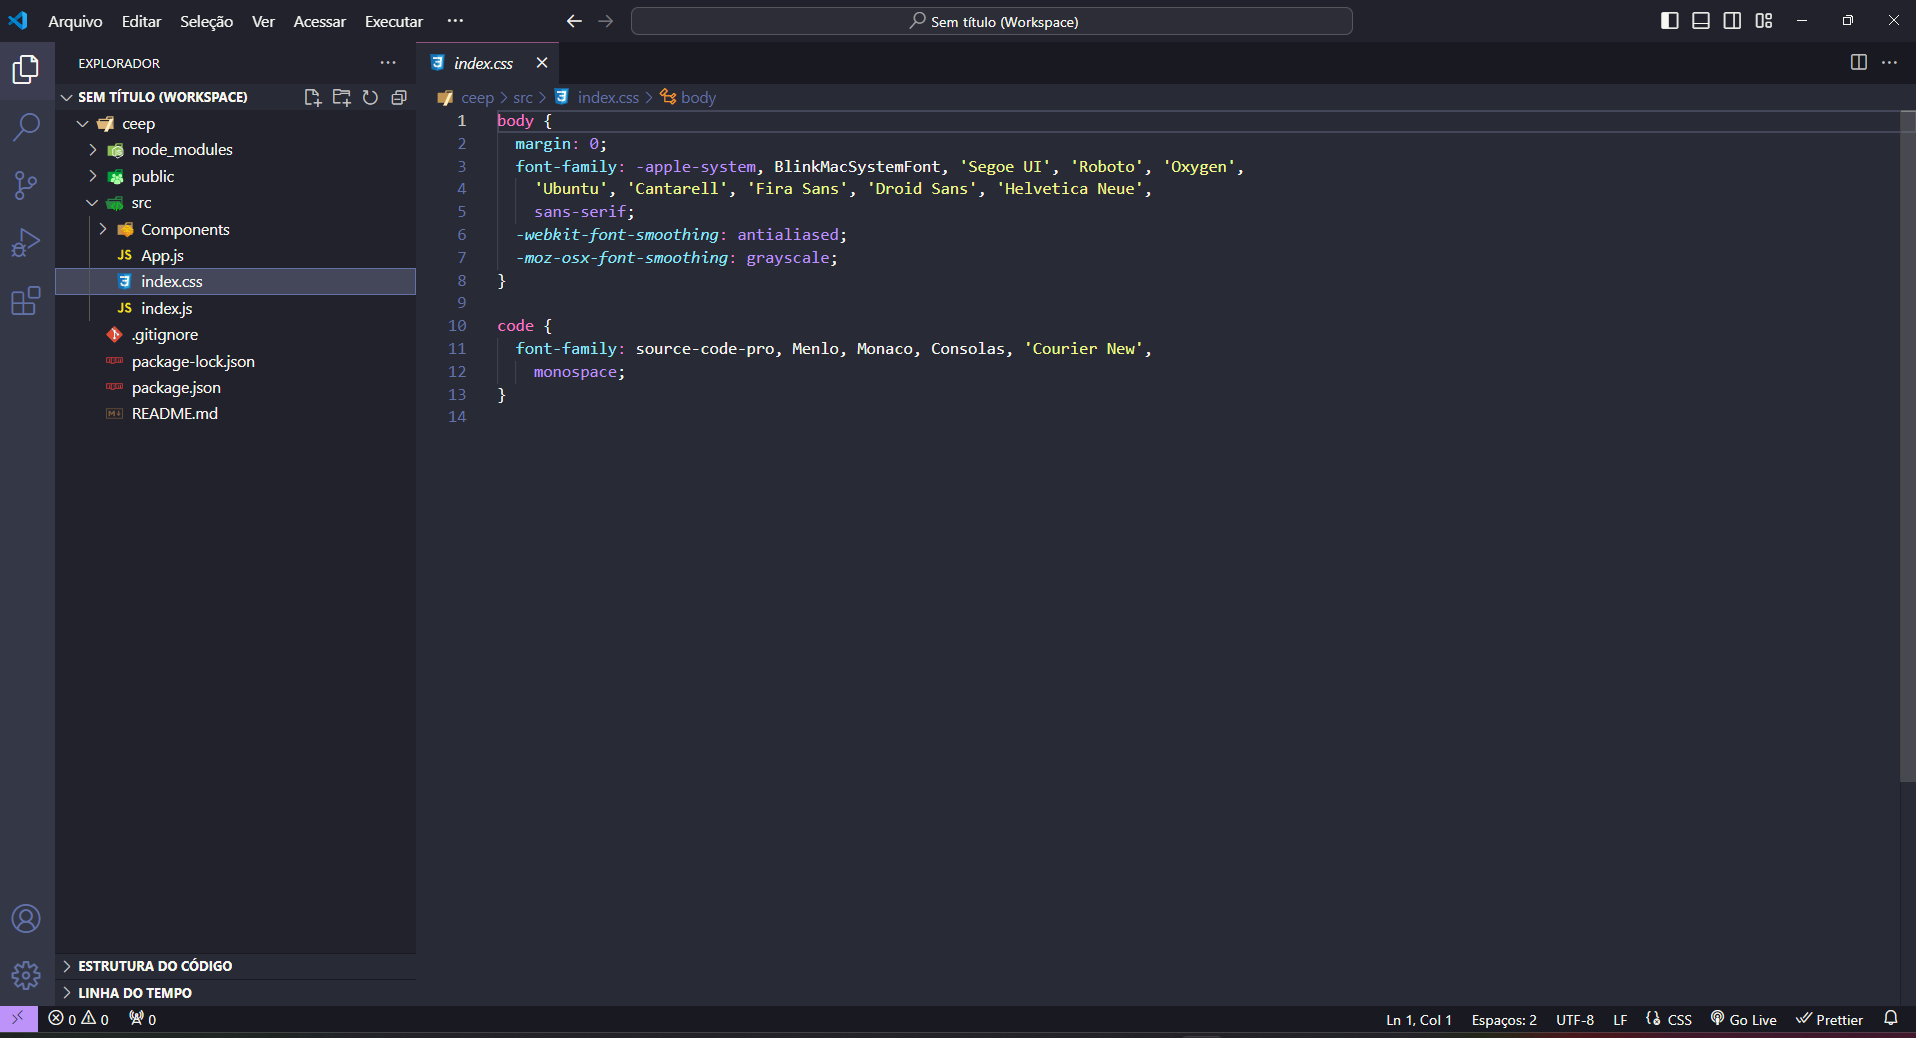Close the index.css editor tab
The width and height of the screenshot is (1916, 1038).
[541, 63]
